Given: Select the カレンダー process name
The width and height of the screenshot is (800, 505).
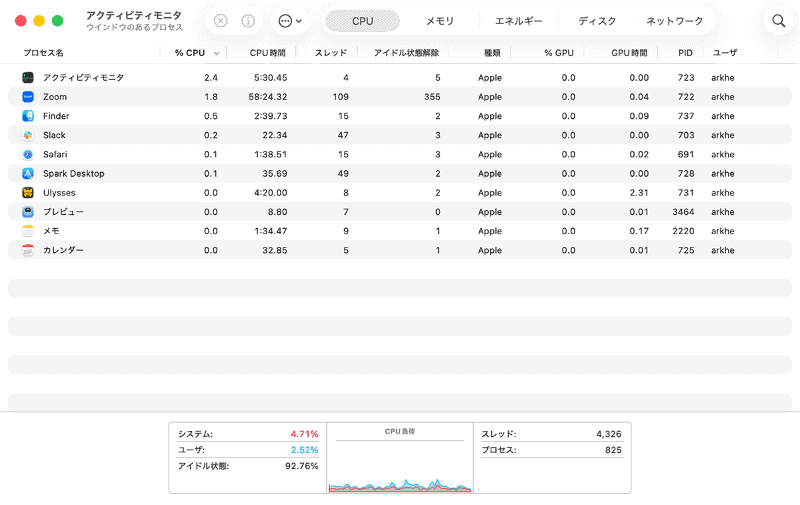Looking at the screenshot, I should (x=63, y=250).
